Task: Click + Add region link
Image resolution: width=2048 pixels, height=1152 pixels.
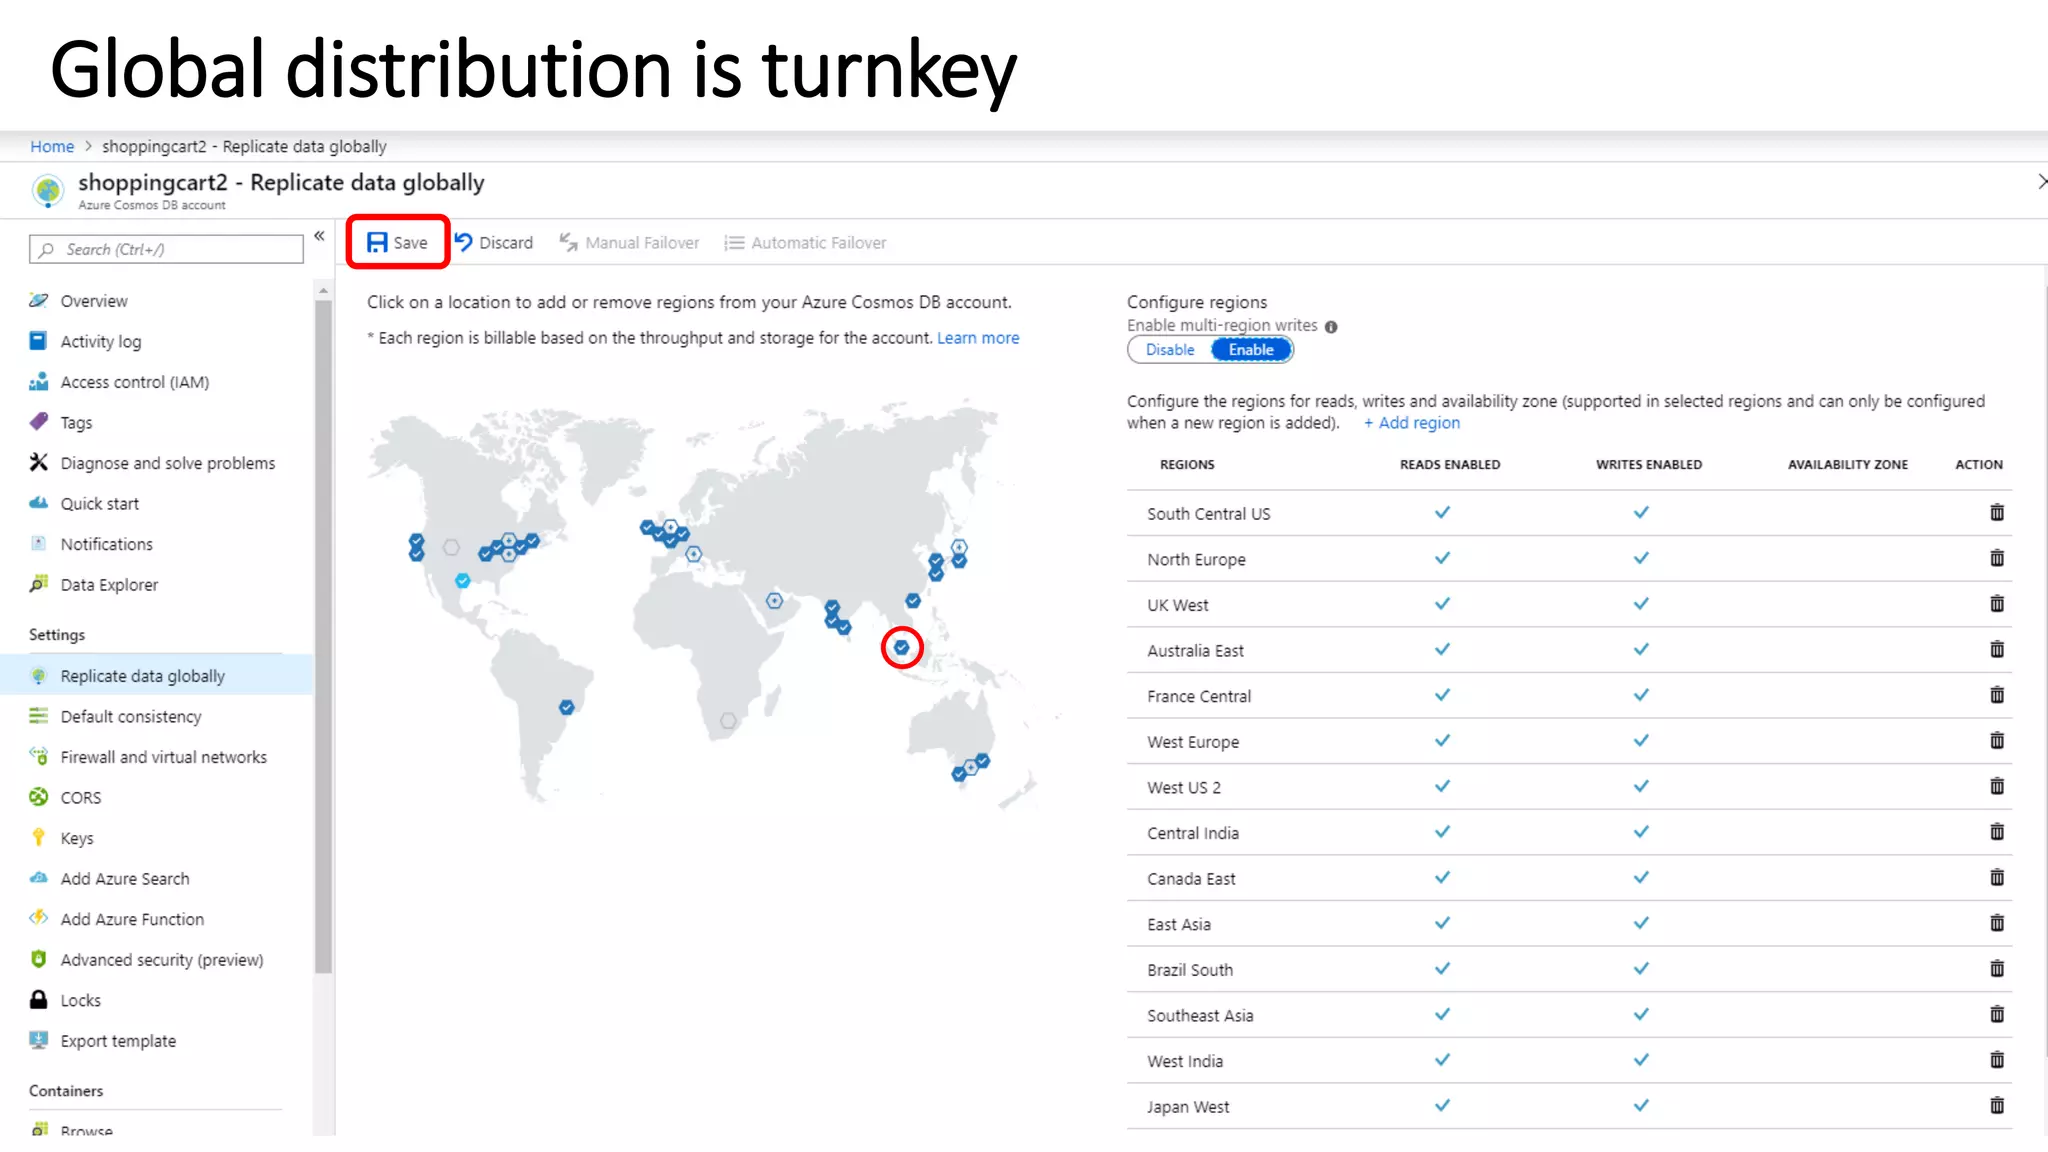Action: (x=1412, y=423)
